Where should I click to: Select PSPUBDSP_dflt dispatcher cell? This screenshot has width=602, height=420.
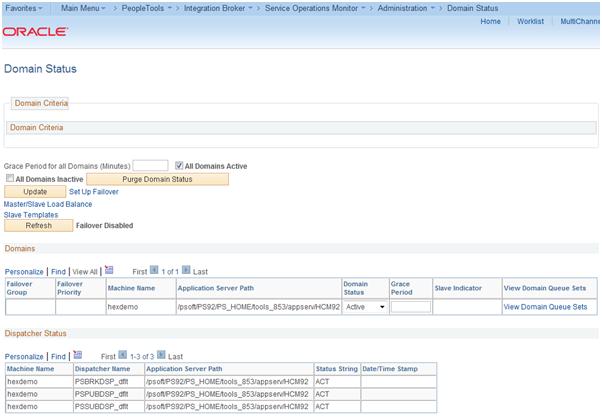pos(102,394)
